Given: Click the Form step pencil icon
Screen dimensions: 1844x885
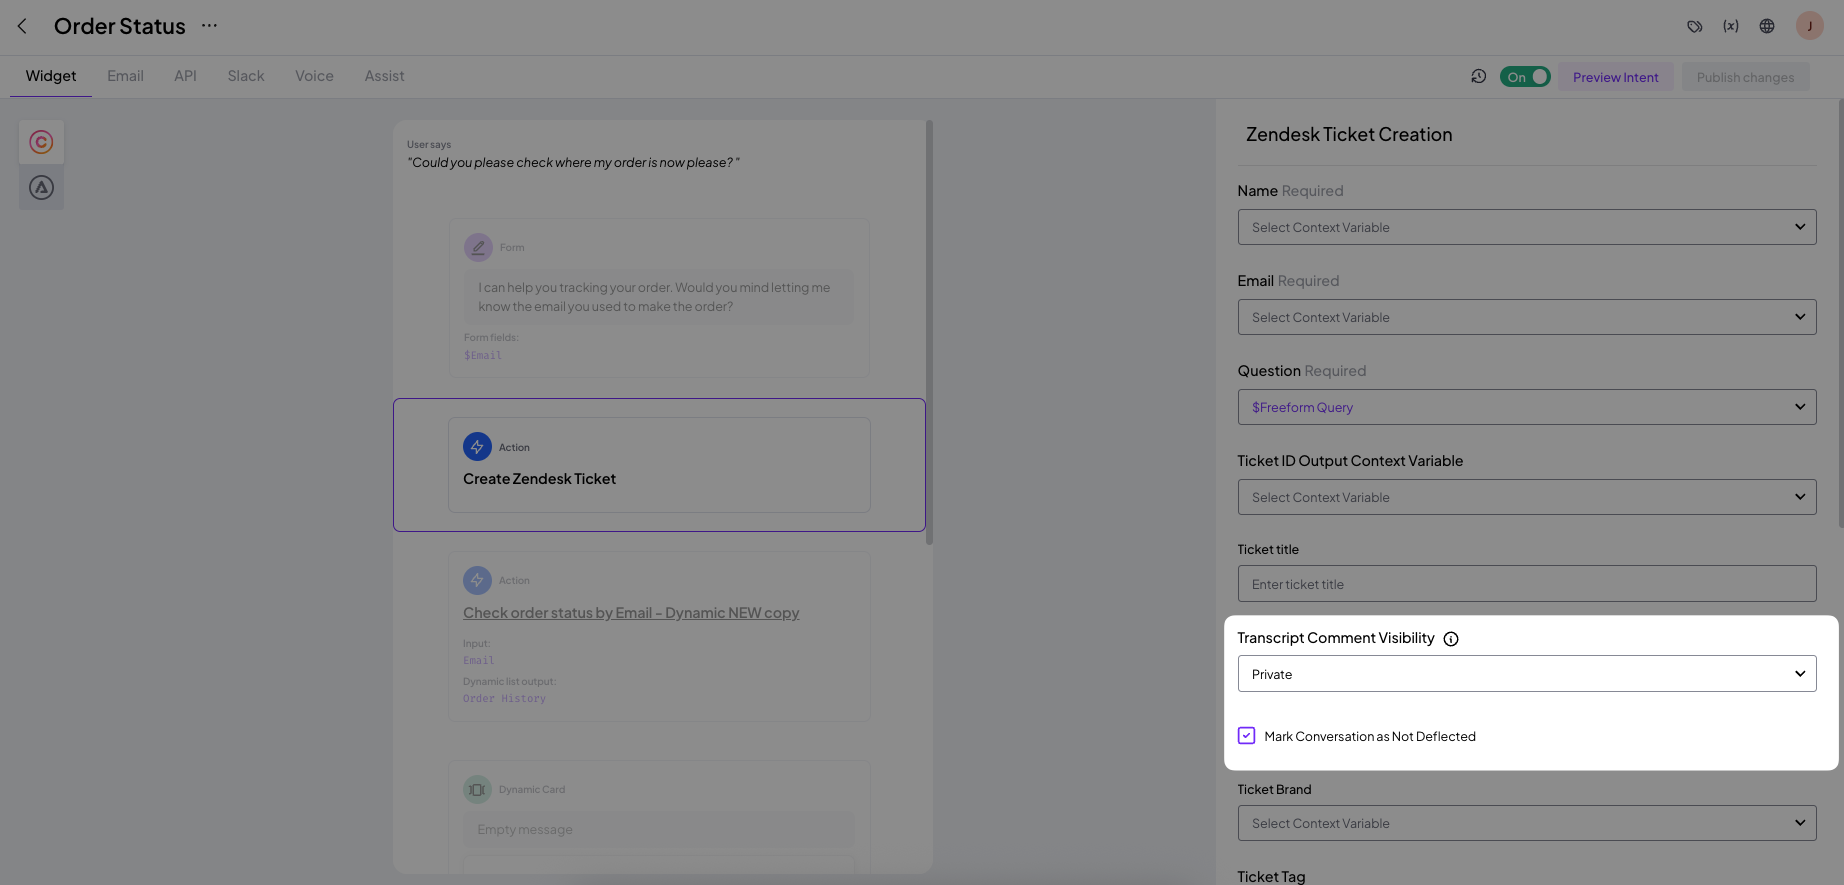Looking at the screenshot, I should click(478, 247).
